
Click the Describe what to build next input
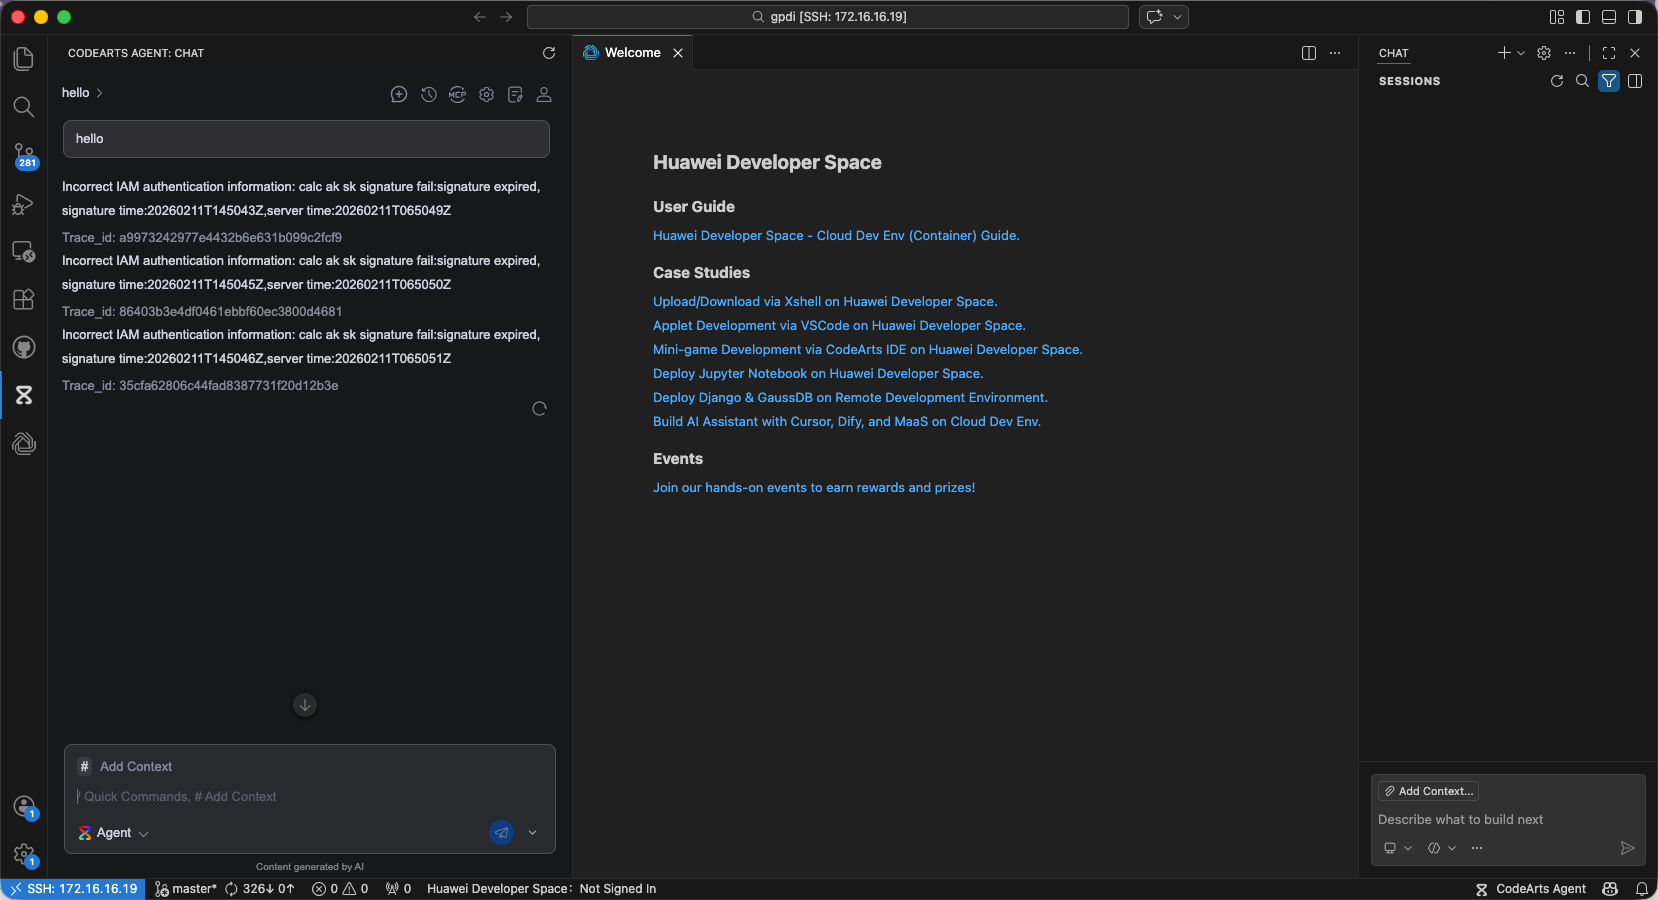[1500, 819]
